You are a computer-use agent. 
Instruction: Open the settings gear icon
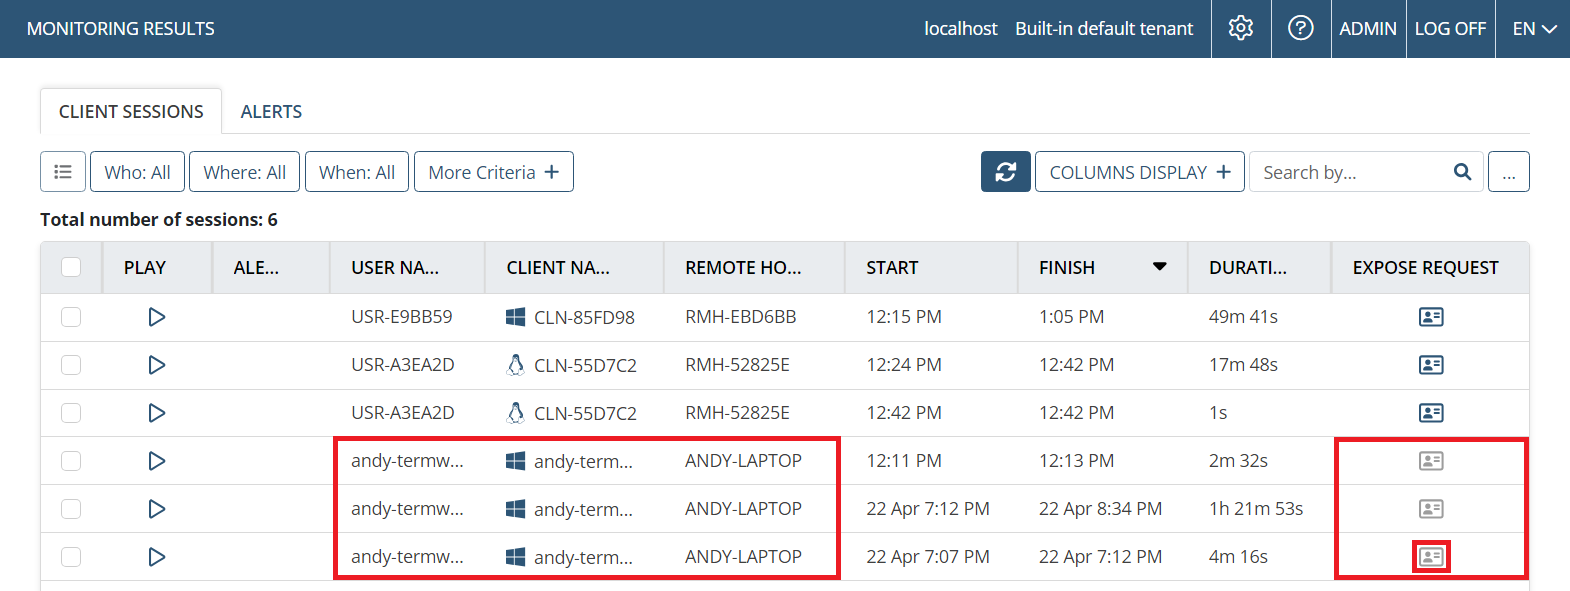(x=1241, y=28)
